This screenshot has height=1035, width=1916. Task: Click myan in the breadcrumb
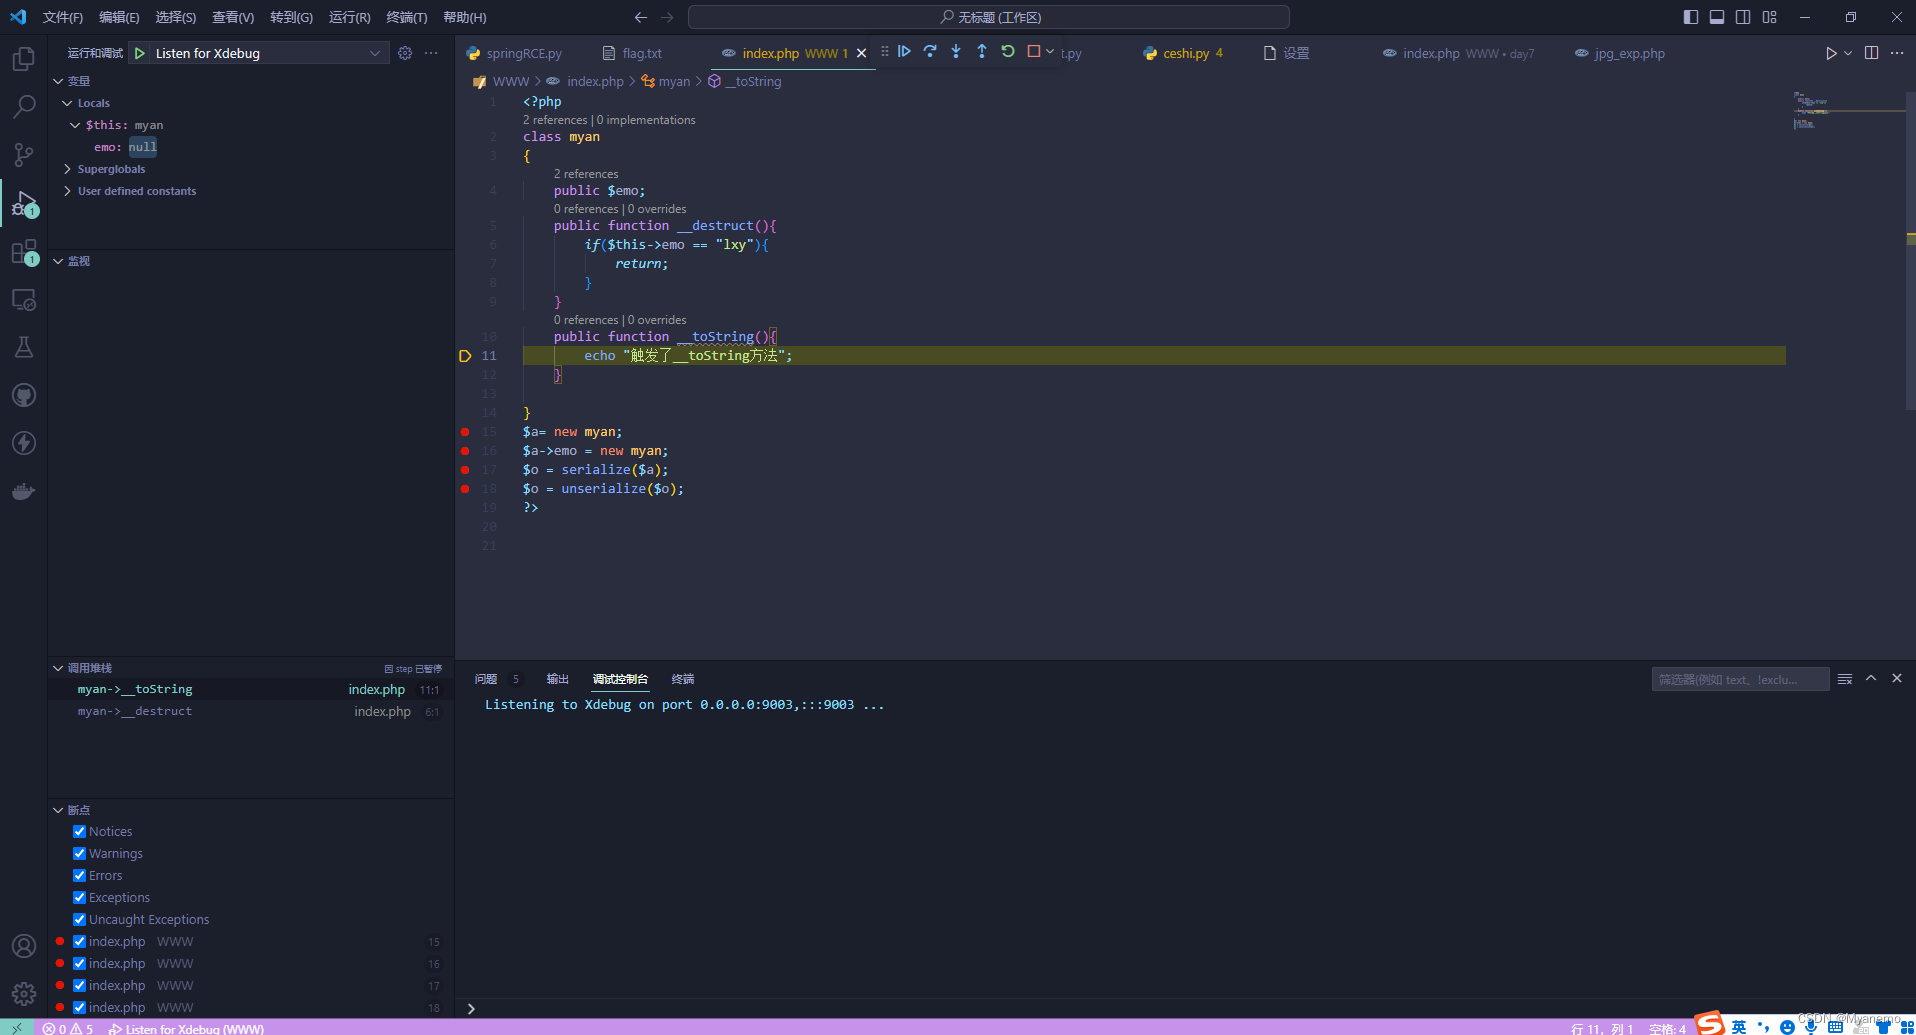coord(674,81)
